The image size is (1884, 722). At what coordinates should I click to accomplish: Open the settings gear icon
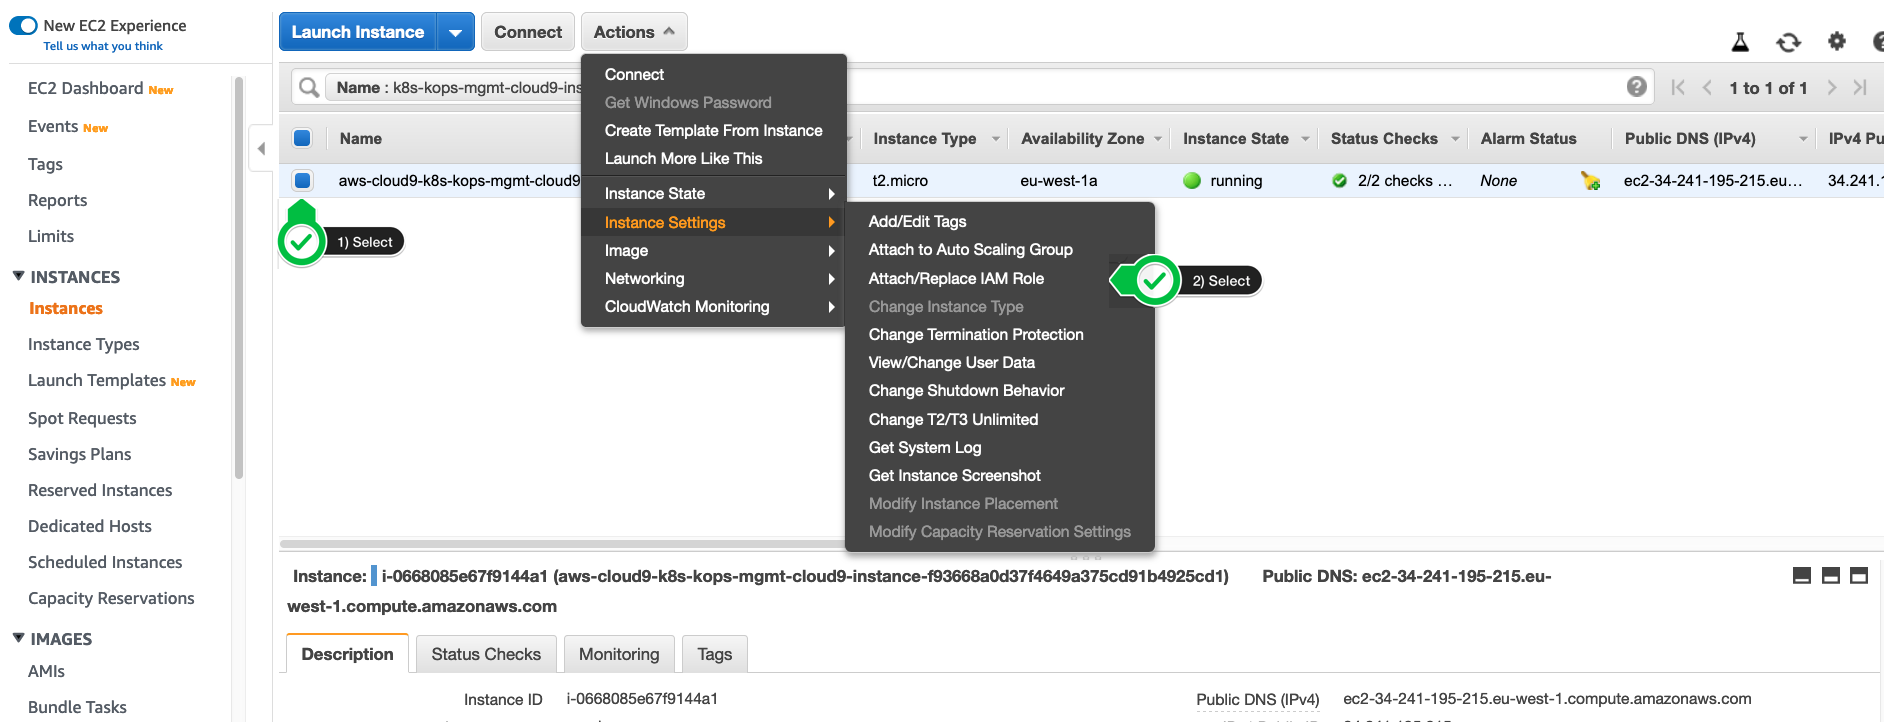[1837, 41]
